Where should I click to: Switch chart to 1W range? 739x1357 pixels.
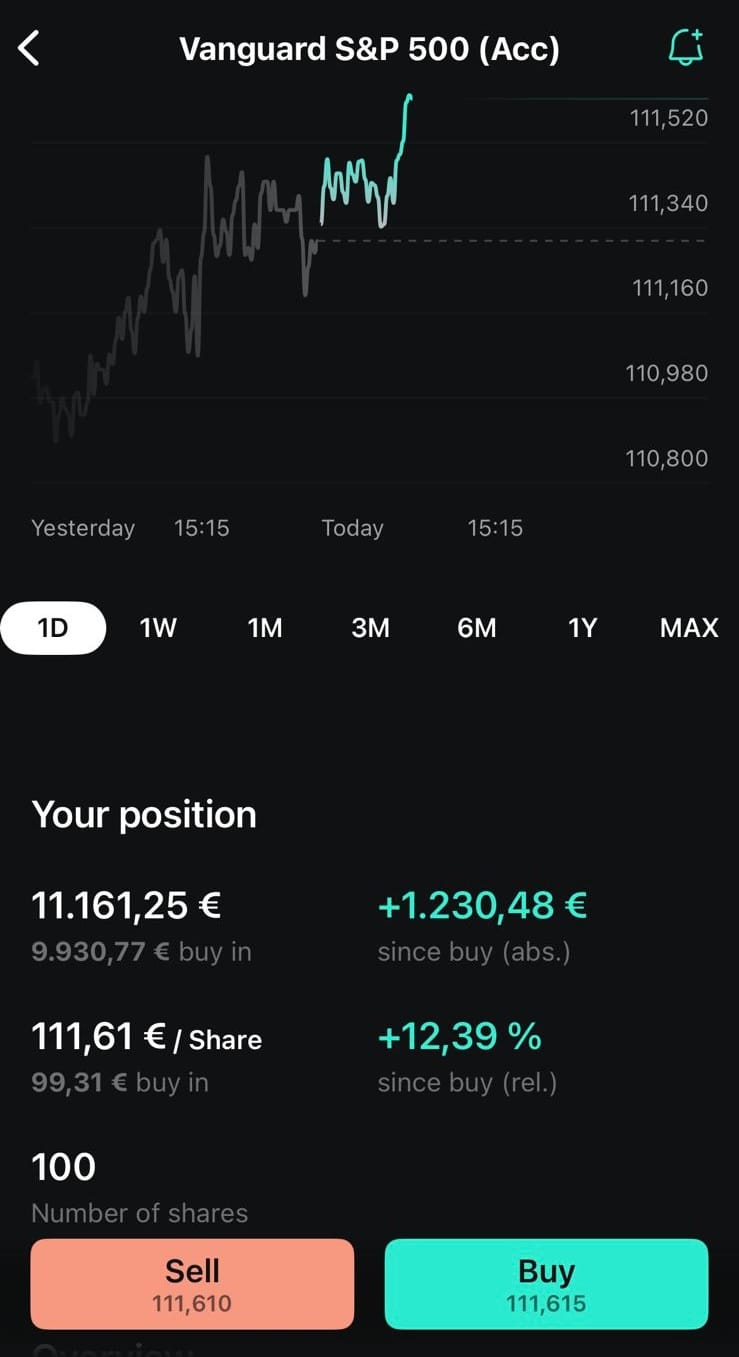click(158, 628)
